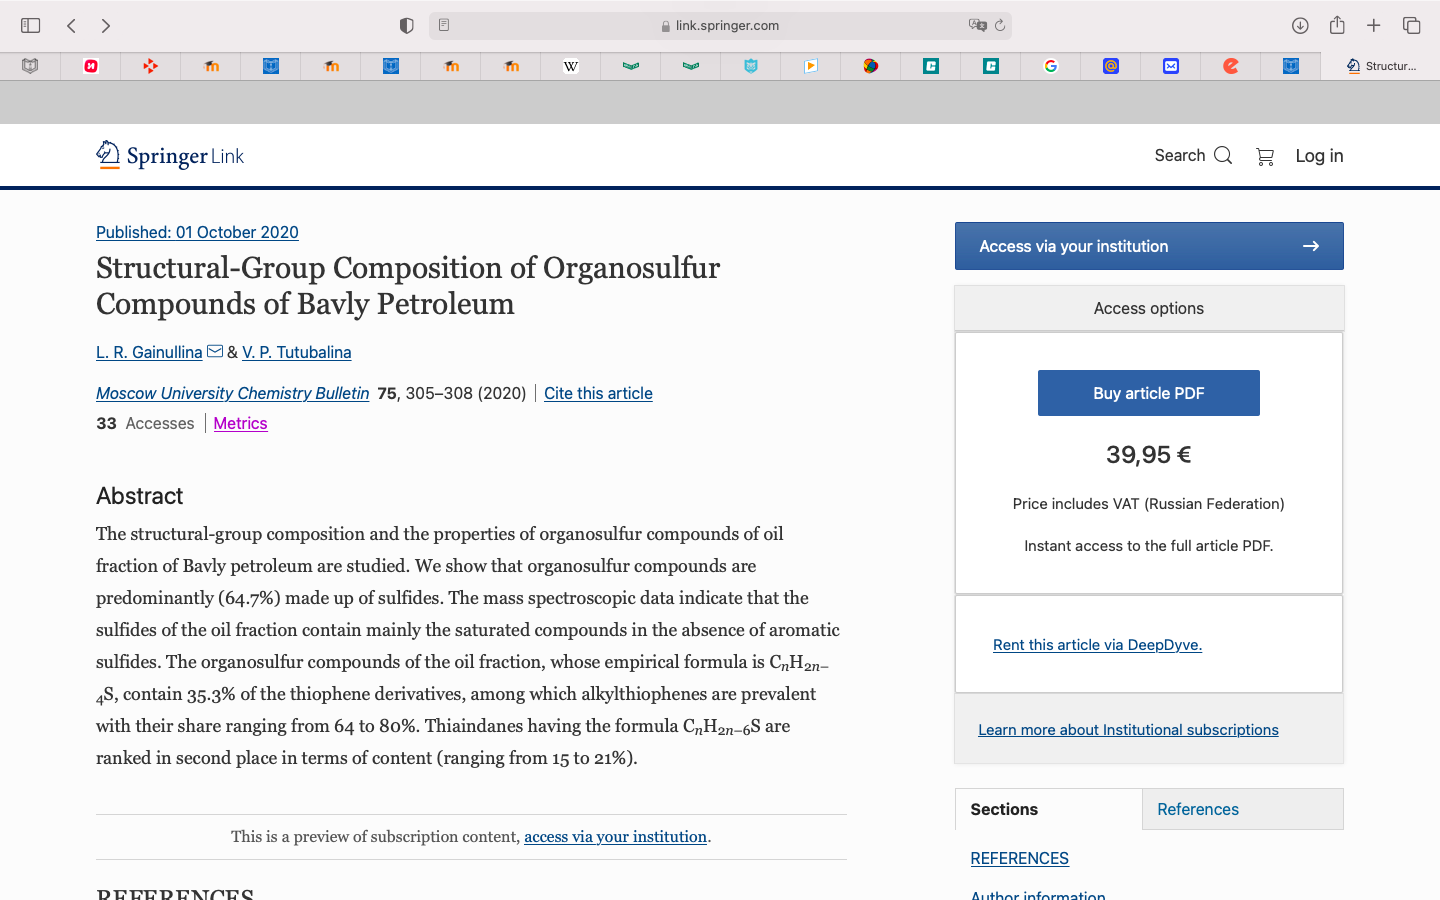
Task: Reload the page with refresh icon
Action: (x=999, y=25)
